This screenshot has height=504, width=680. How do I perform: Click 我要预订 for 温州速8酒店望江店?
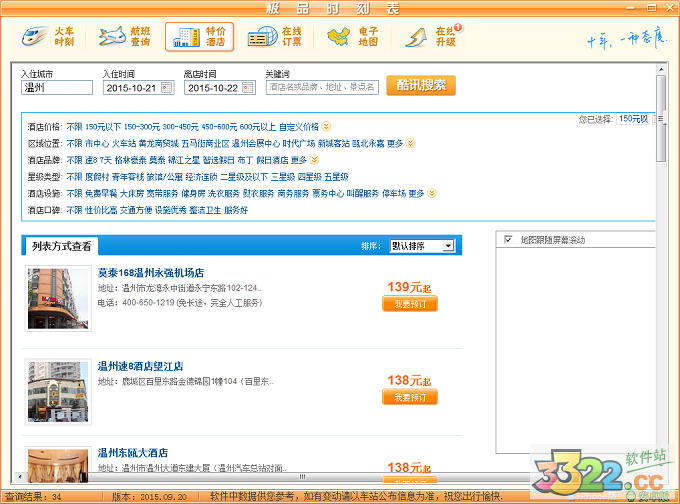coord(410,397)
